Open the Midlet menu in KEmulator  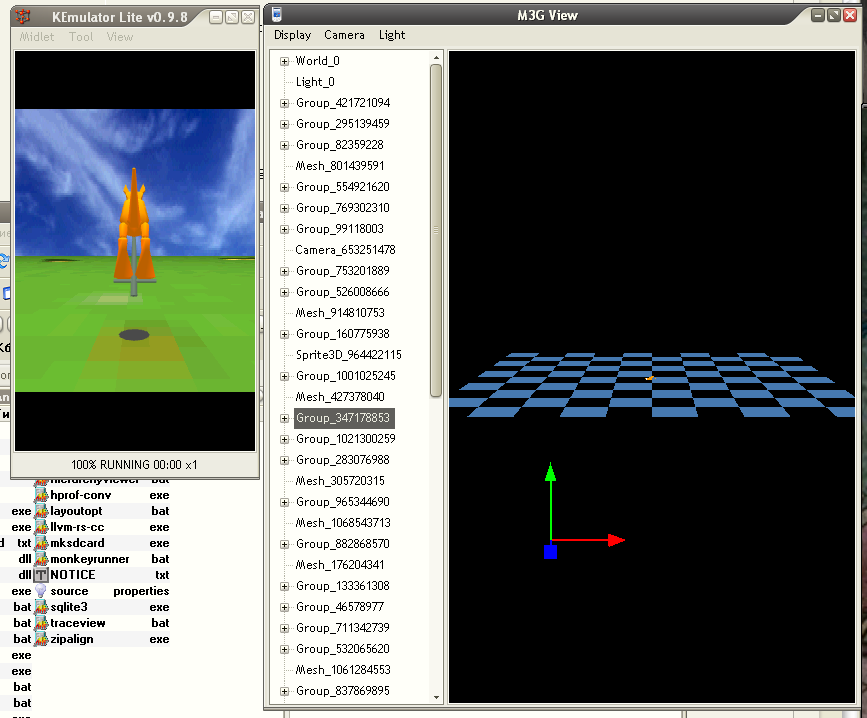pyautogui.click(x=39, y=37)
